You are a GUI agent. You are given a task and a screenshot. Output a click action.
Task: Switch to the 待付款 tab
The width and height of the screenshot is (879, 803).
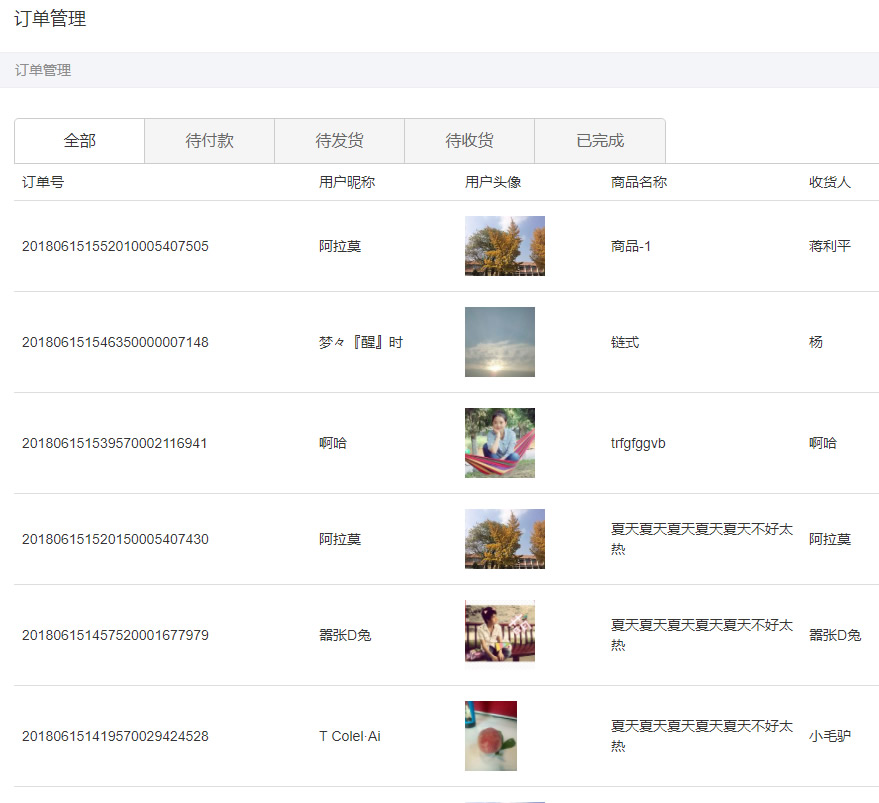(210, 141)
